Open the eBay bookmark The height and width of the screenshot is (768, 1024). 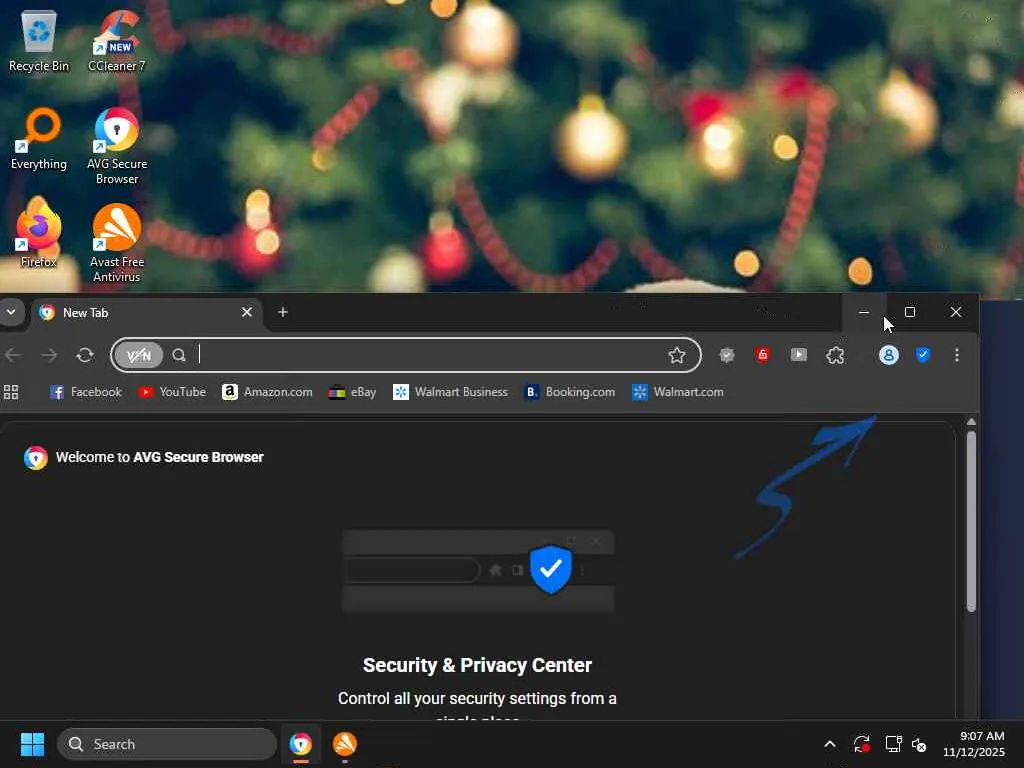[353, 392]
